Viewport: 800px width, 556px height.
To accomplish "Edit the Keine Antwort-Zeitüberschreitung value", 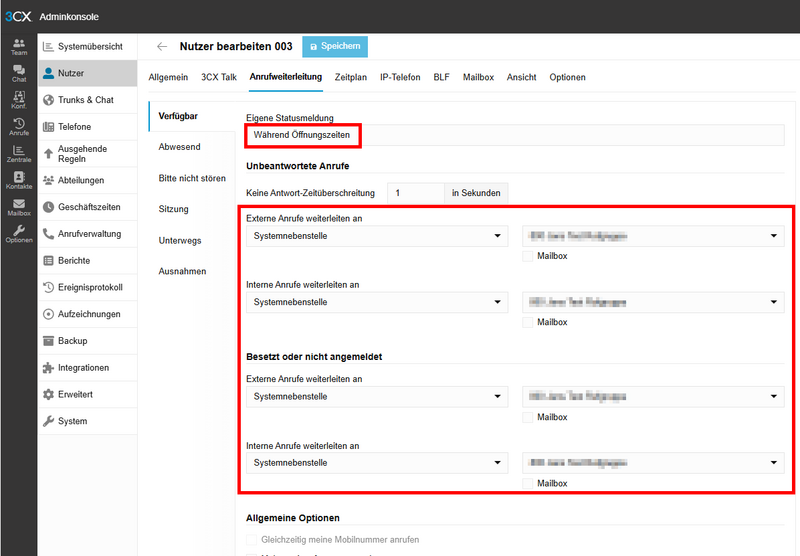I will 415,193.
